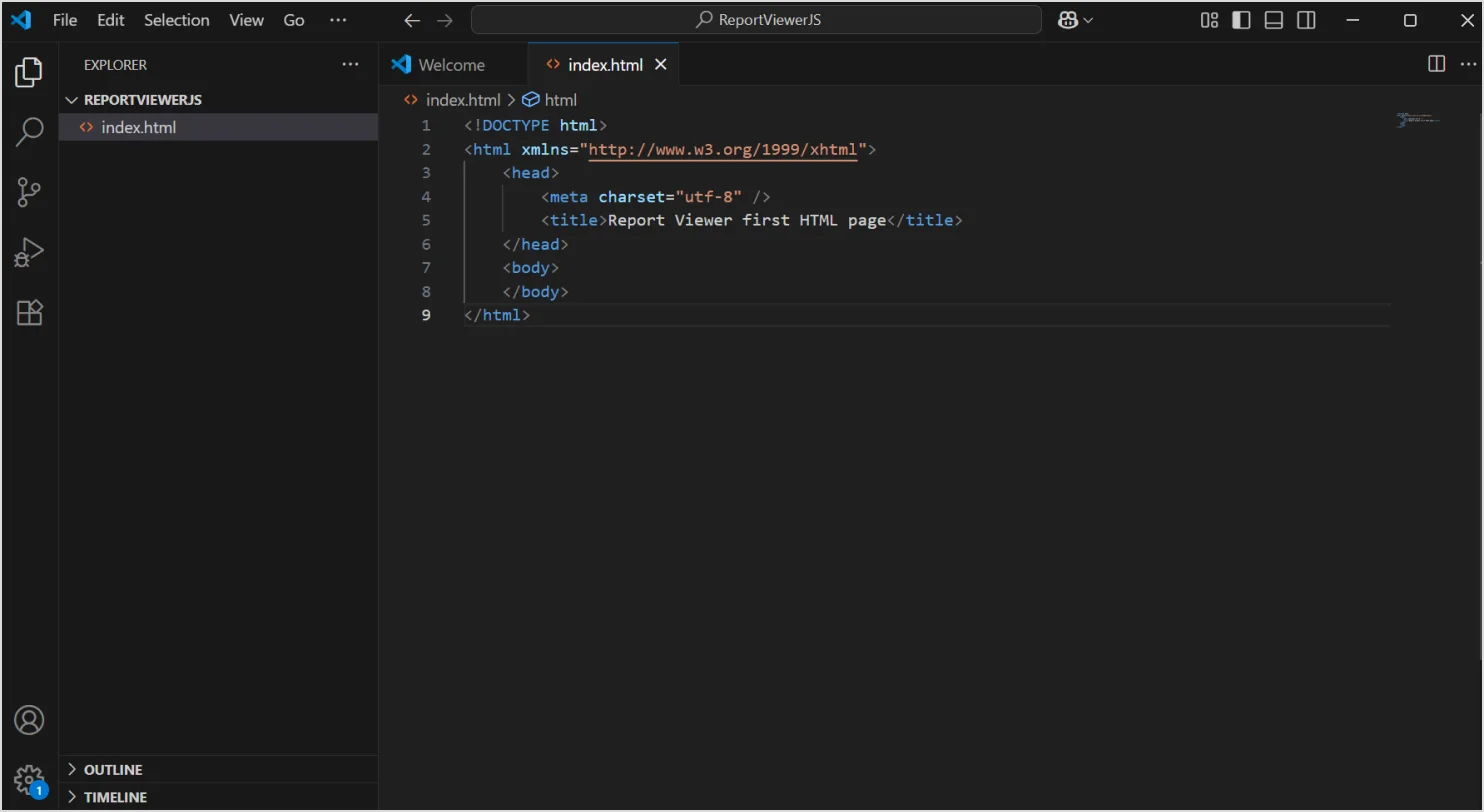Open the Search view in the activity bar
Image resolution: width=1484 pixels, height=812 pixels.
[28, 131]
